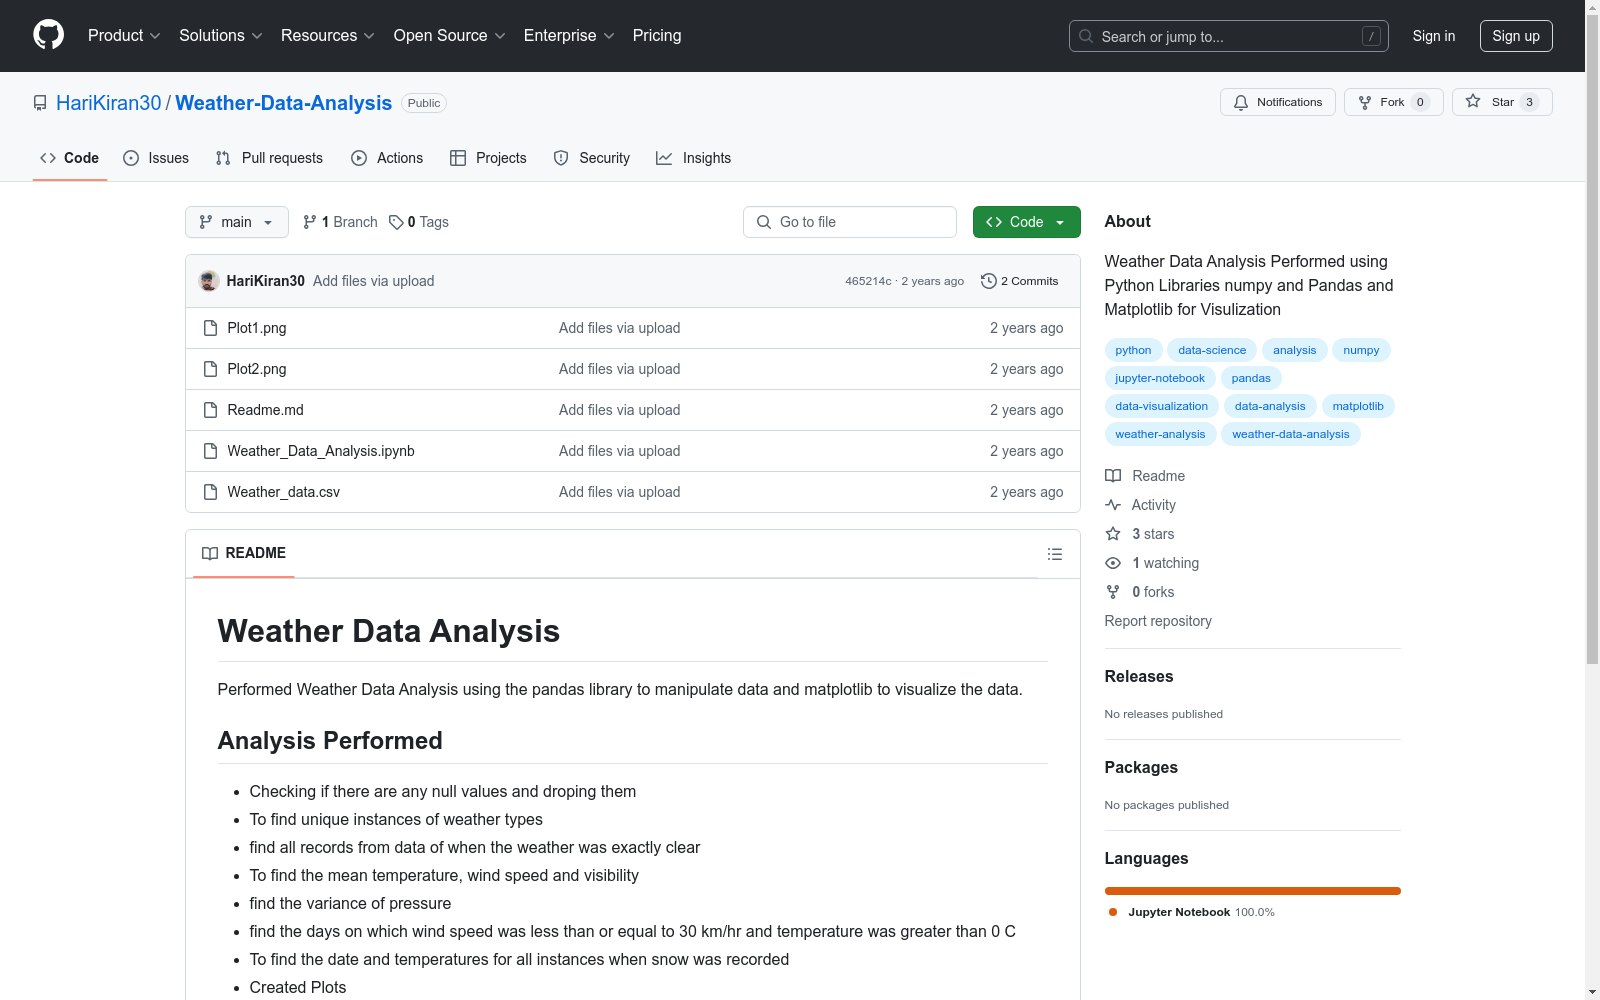Viewport: 1600px width, 1000px height.
Task: Click the star icon in Star button
Action: (x=1473, y=101)
